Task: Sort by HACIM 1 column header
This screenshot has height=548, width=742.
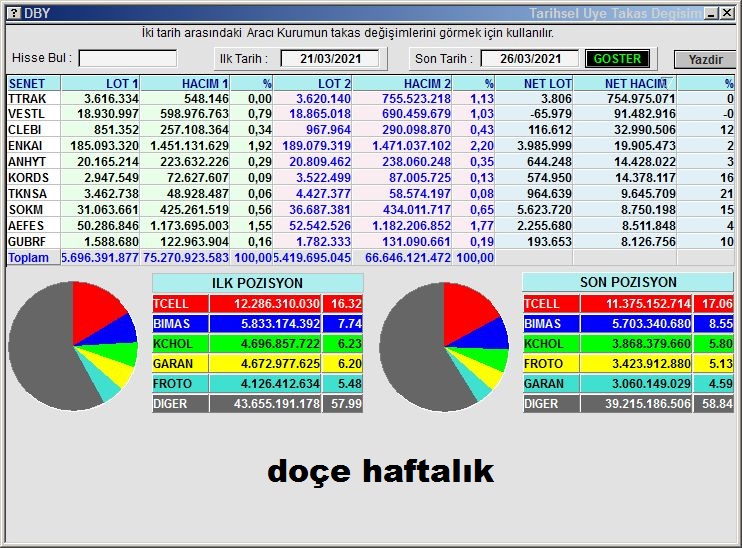Action: point(185,83)
